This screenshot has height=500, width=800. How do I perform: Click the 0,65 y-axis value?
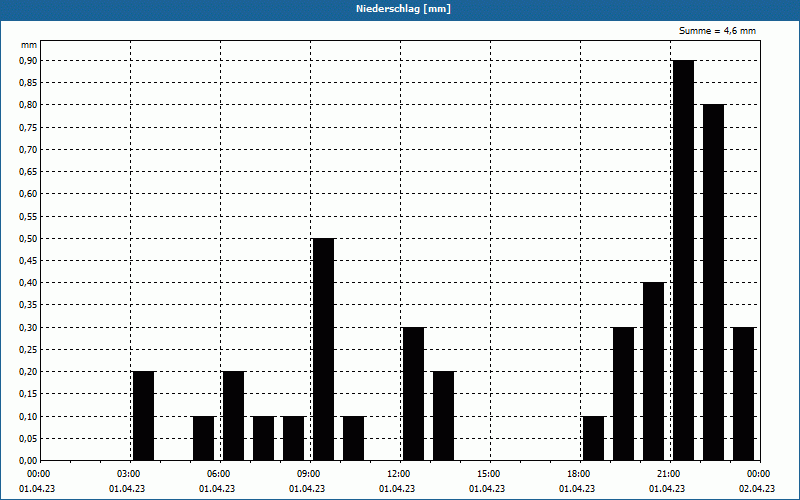point(28,171)
